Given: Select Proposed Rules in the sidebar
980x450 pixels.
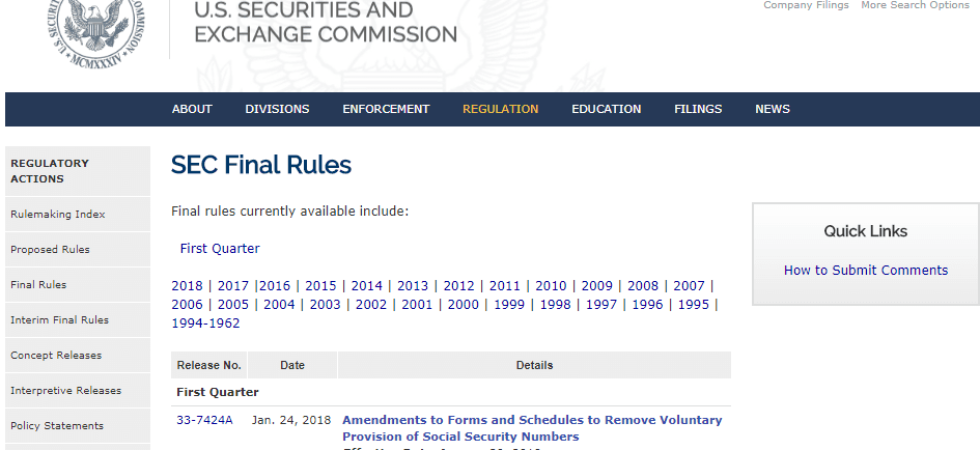Looking at the screenshot, I should click(x=50, y=249).
